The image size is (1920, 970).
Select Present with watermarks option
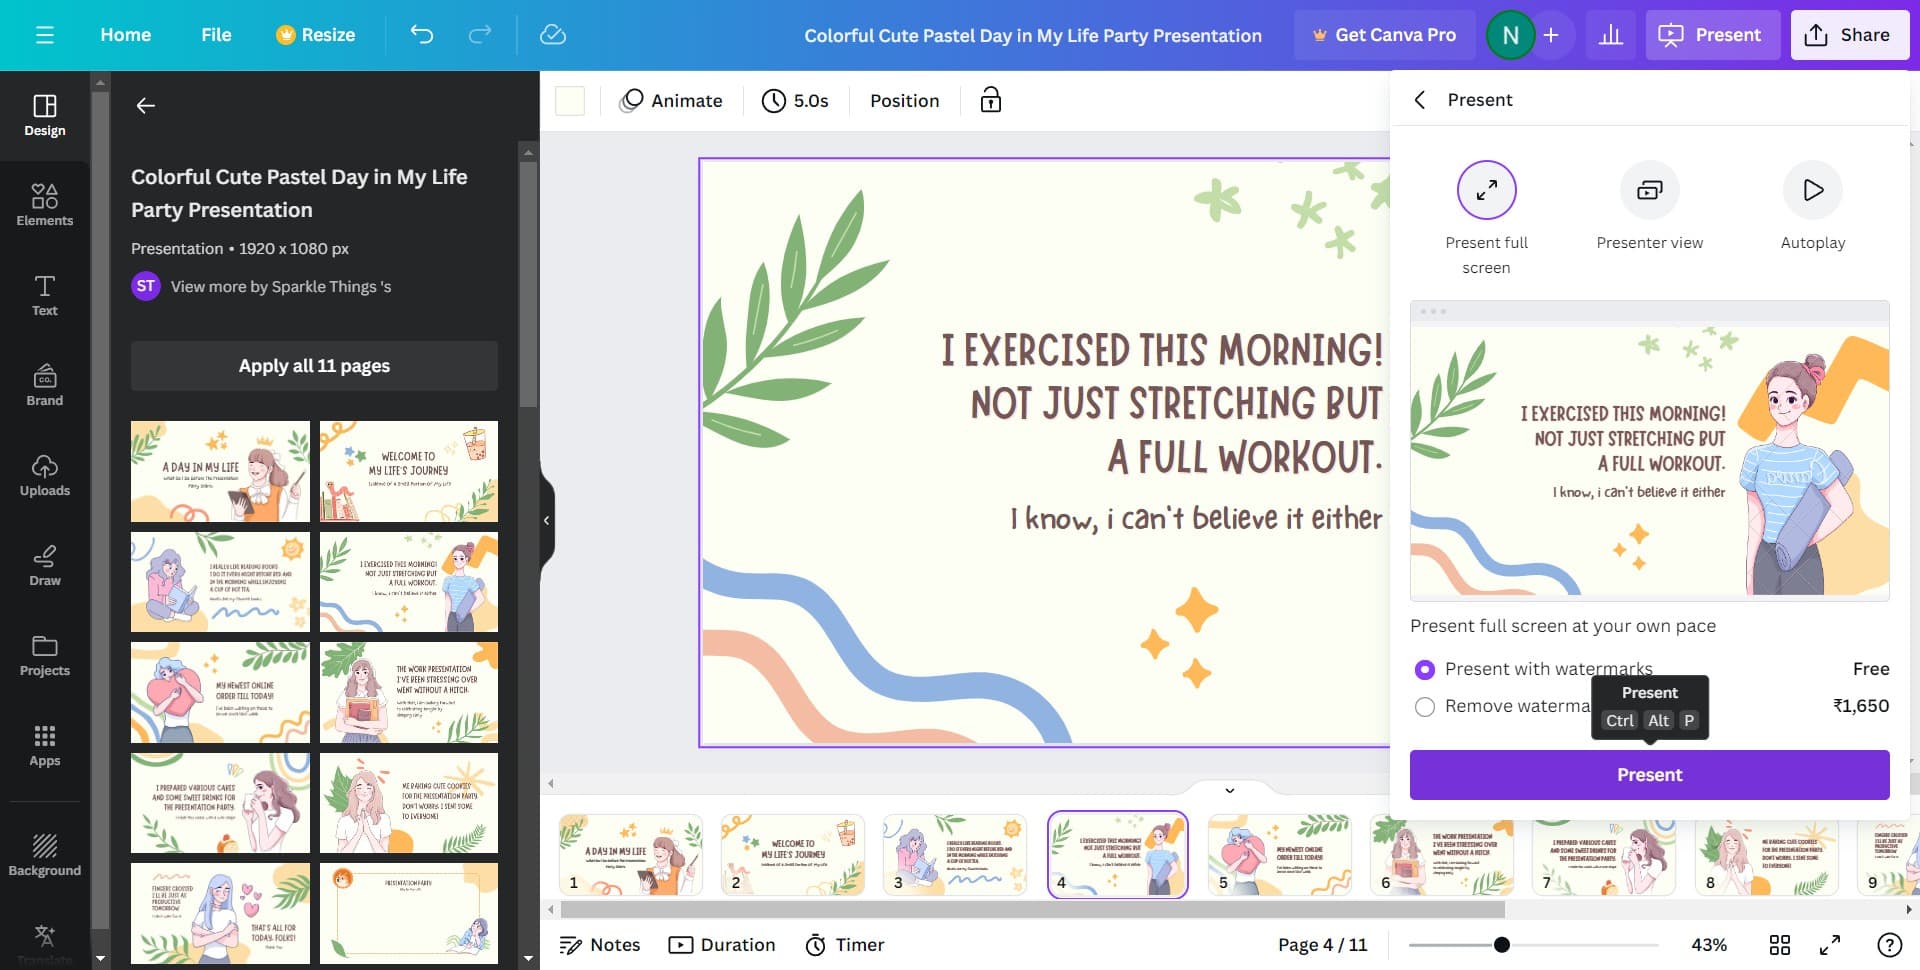1425,669
